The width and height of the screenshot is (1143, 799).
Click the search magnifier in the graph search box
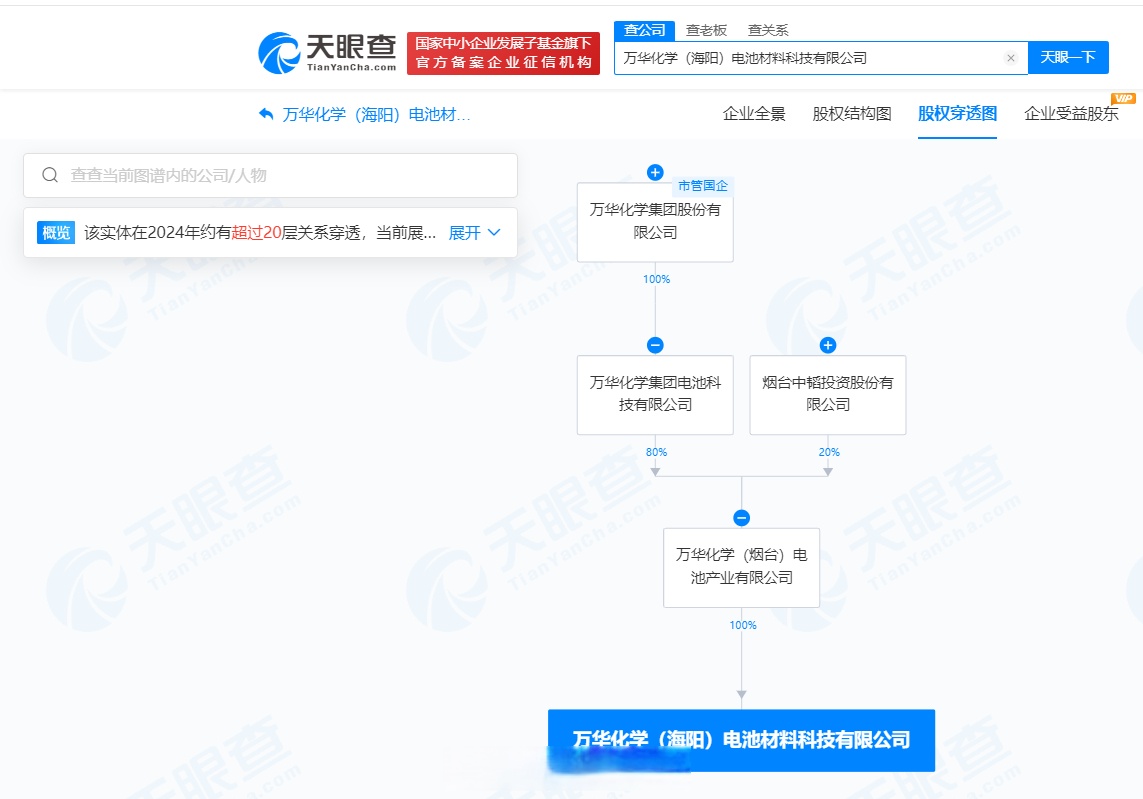coord(48,174)
